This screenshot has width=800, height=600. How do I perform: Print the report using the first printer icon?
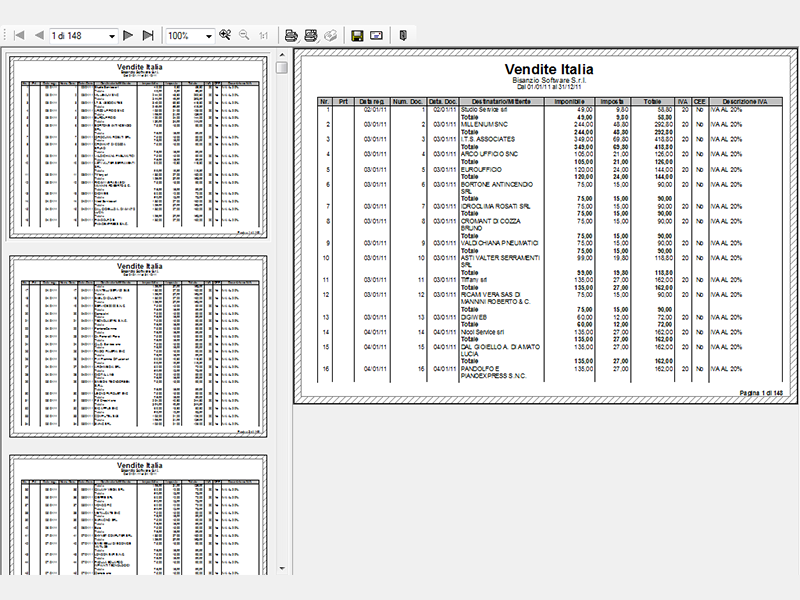click(x=291, y=35)
